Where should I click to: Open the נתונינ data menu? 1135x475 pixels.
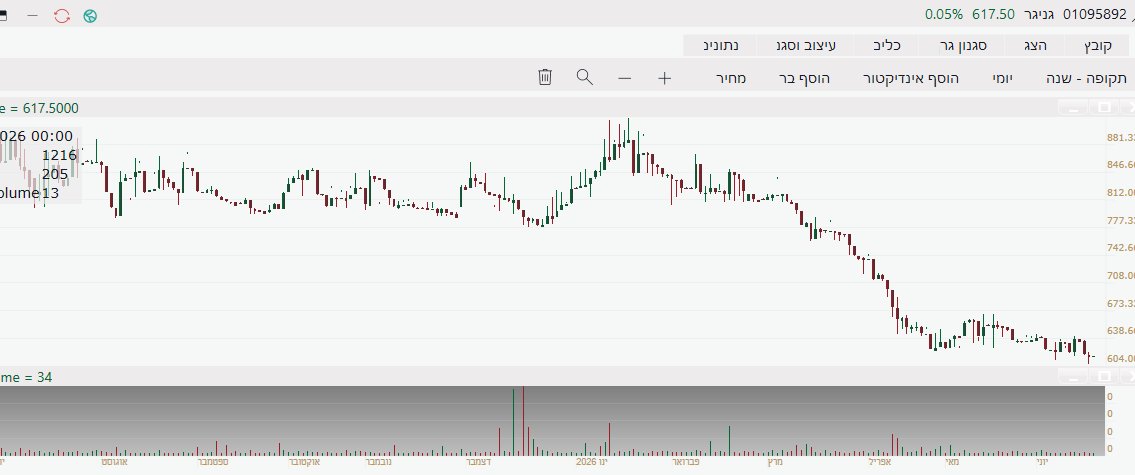pos(720,45)
